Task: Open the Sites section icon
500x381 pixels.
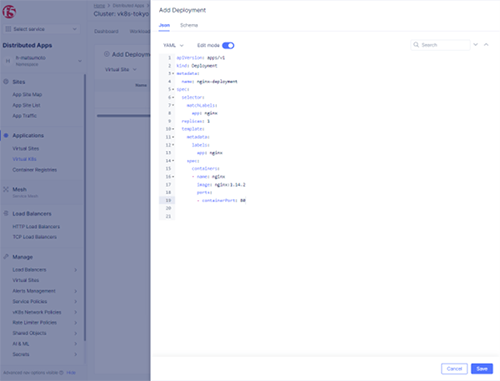Action: [x=6, y=82]
